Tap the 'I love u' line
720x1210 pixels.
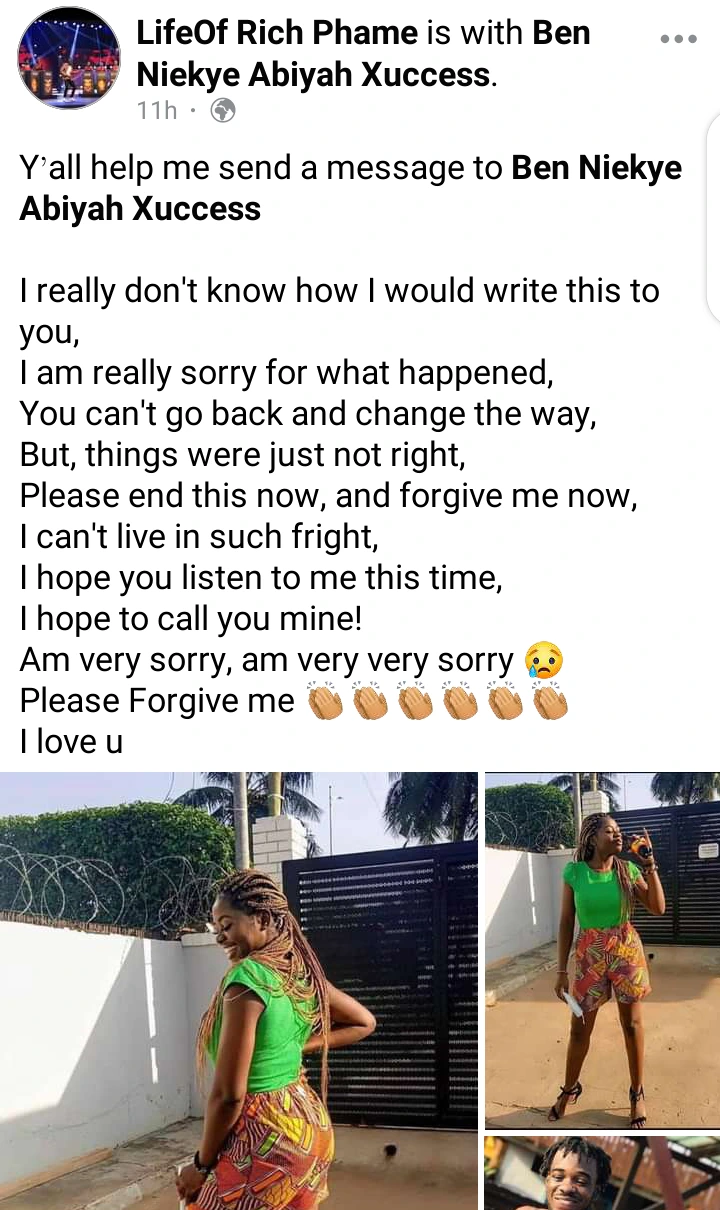[x=71, y=742]
